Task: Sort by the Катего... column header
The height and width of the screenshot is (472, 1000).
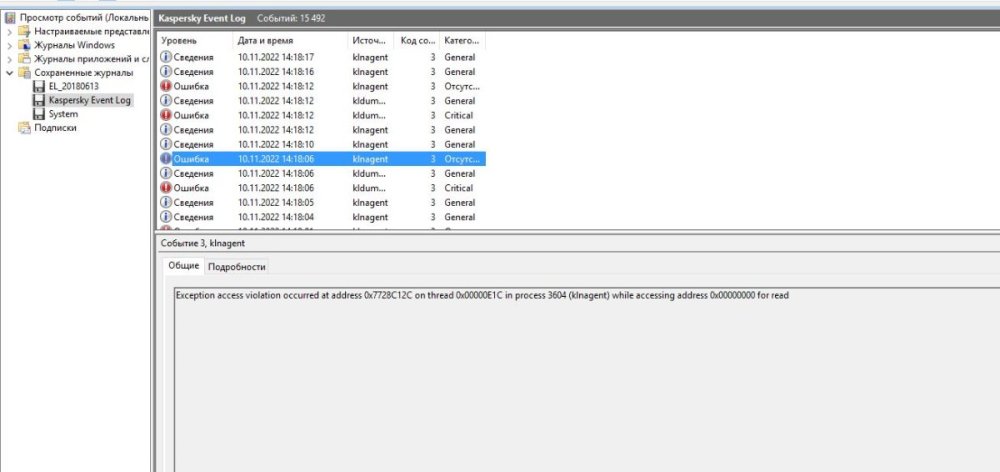Action: tap(462, 41)
